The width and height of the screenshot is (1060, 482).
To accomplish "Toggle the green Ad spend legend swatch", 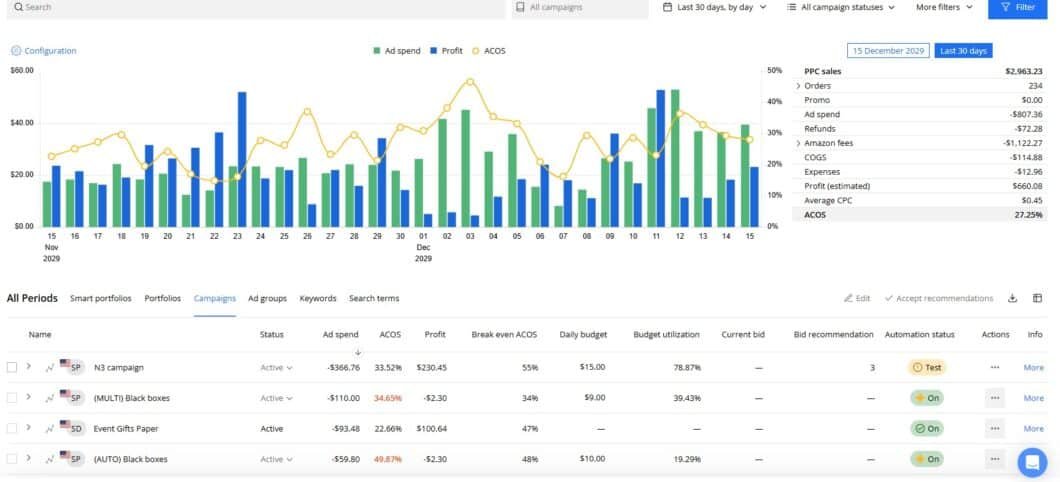I will tap(377, 50).
